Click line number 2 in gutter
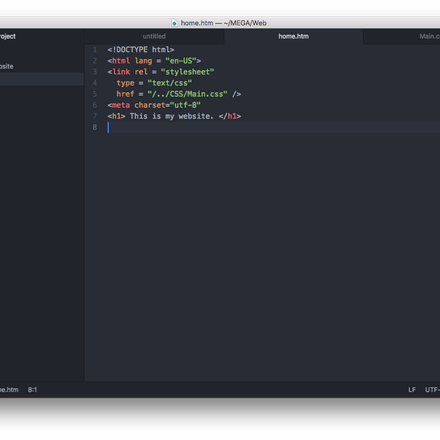Image resolution: width=440 pixels, height=440 pixels. tap(95, 61)
